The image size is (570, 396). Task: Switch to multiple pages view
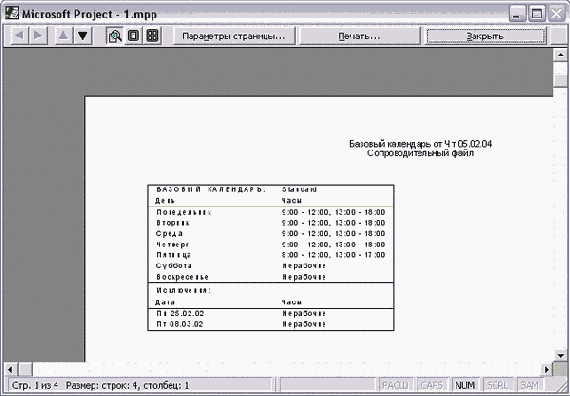pyautogui.click(x=152, y=36)
